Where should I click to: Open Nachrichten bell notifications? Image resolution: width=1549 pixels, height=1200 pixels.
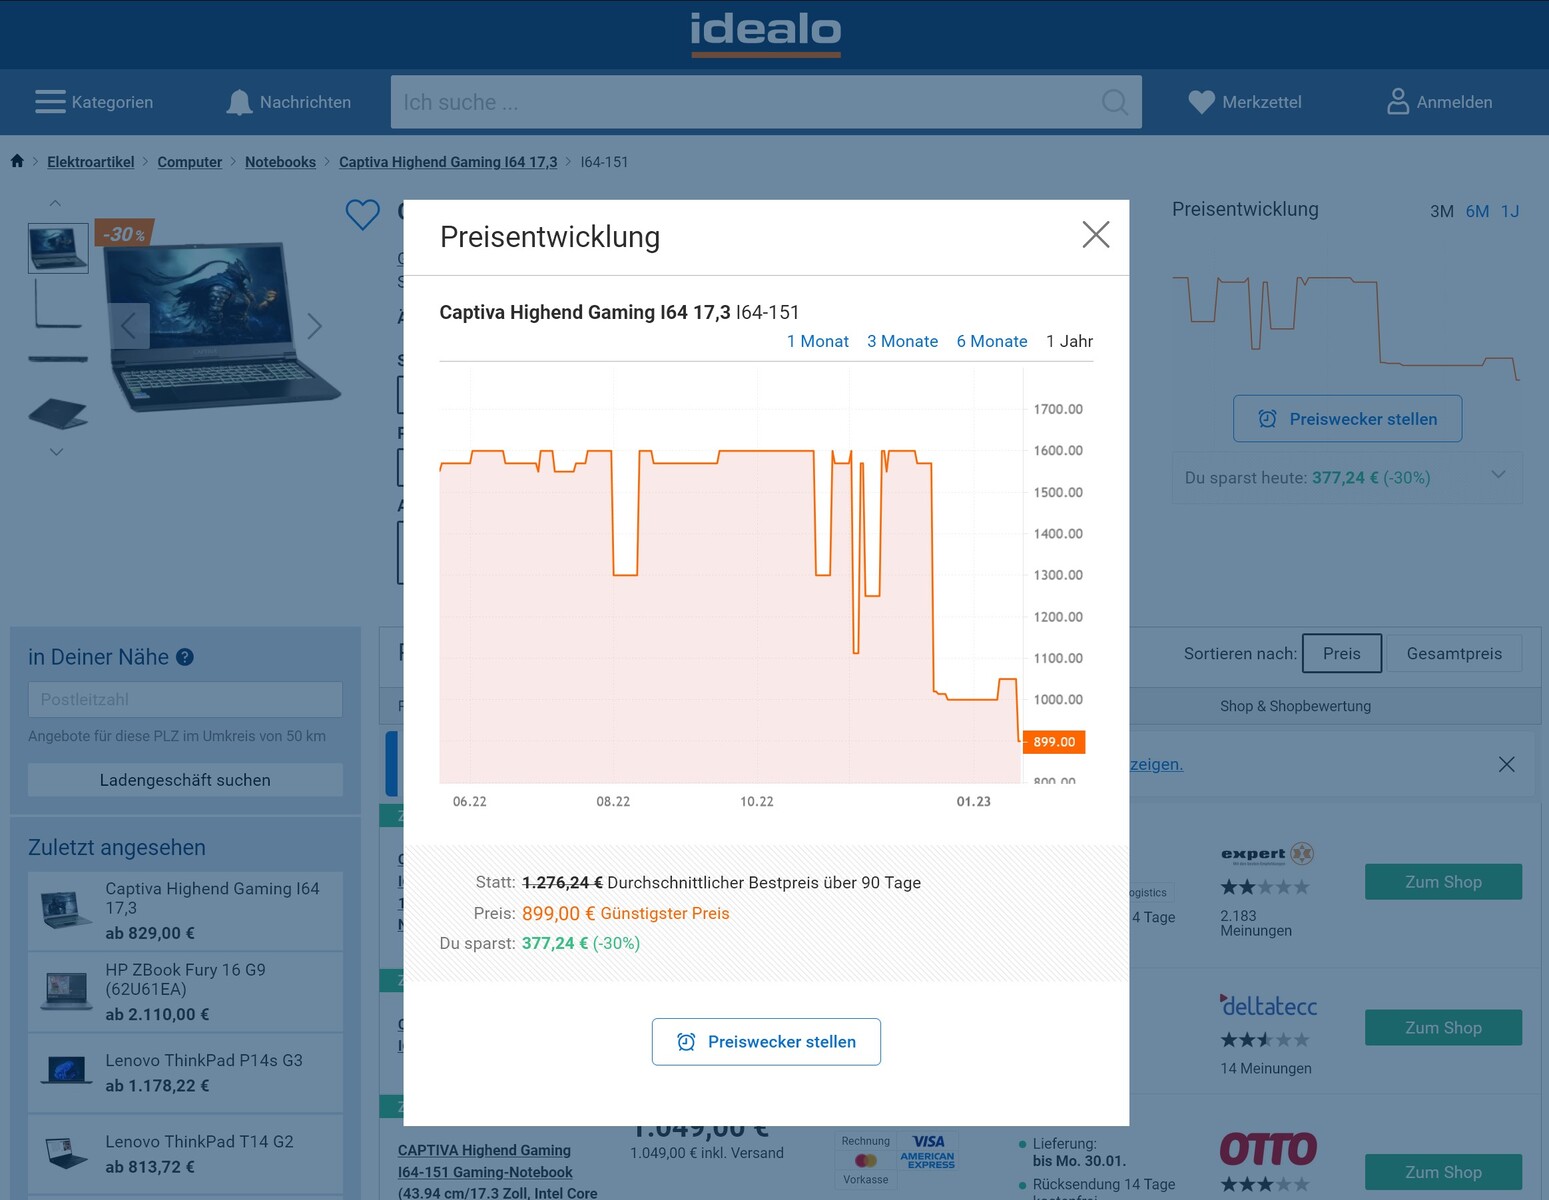[289, 102]
